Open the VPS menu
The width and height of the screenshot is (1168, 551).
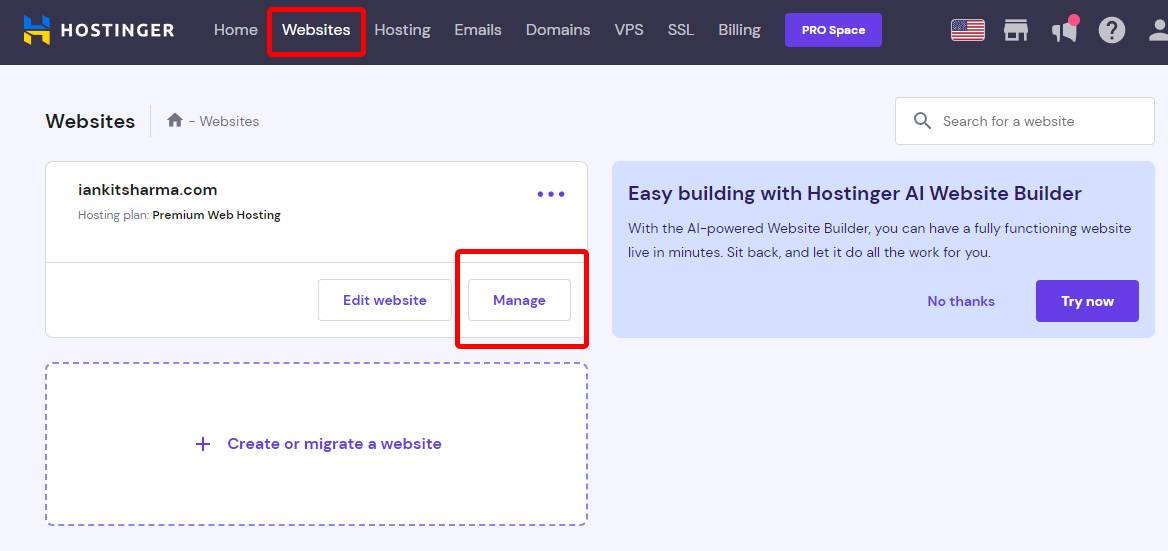pos(629,30)
